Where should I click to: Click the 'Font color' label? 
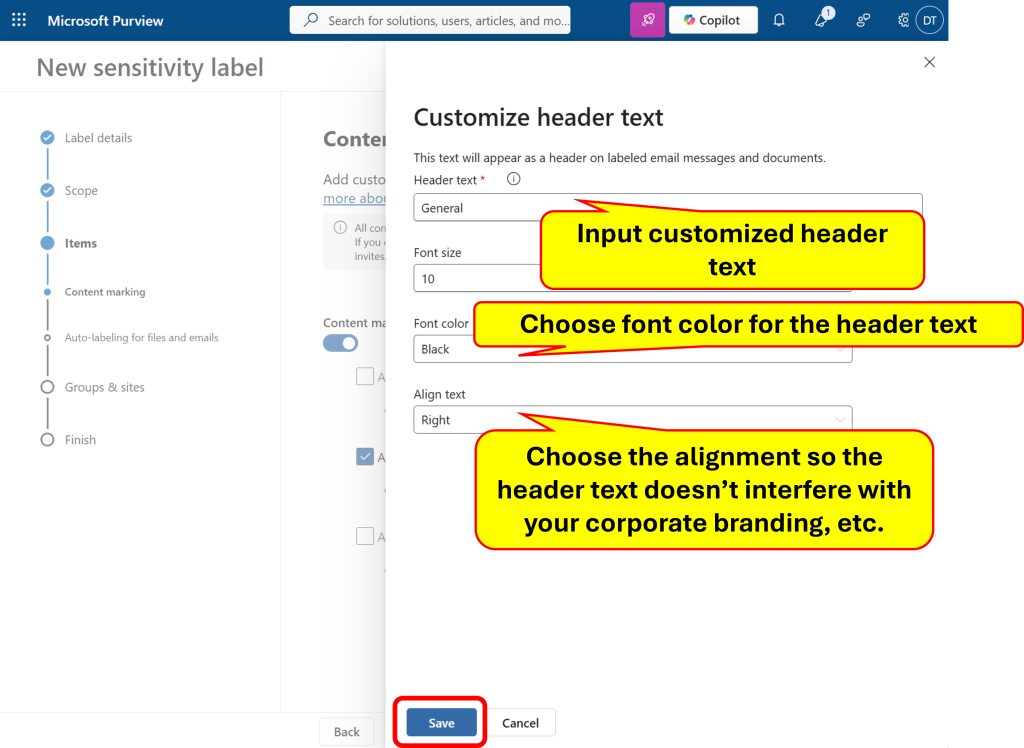click(x=441, y=323)
